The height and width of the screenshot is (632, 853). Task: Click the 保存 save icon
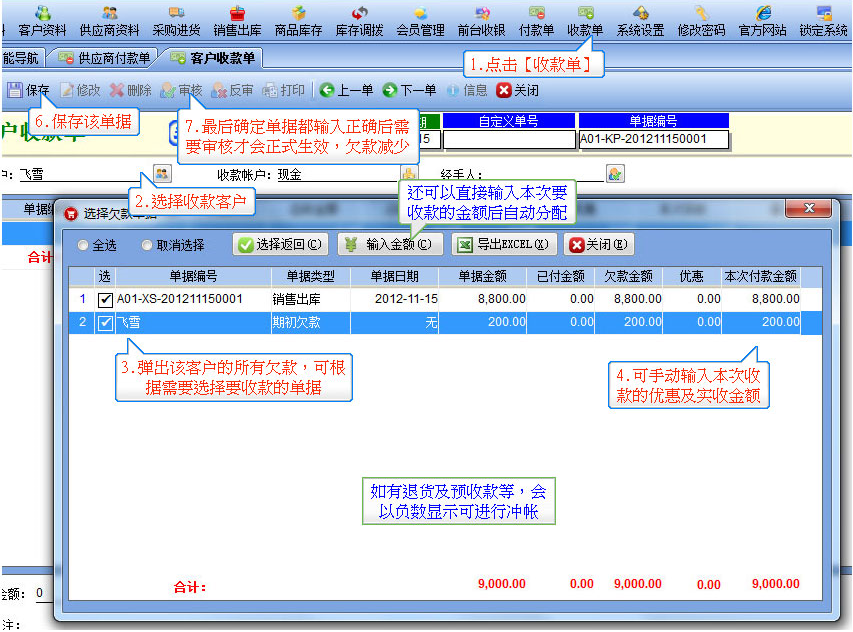(15, 90)
